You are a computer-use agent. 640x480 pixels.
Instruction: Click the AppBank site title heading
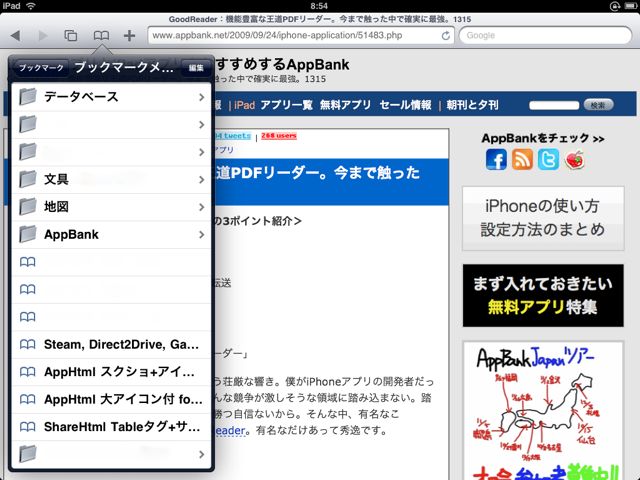click(282, 64)
